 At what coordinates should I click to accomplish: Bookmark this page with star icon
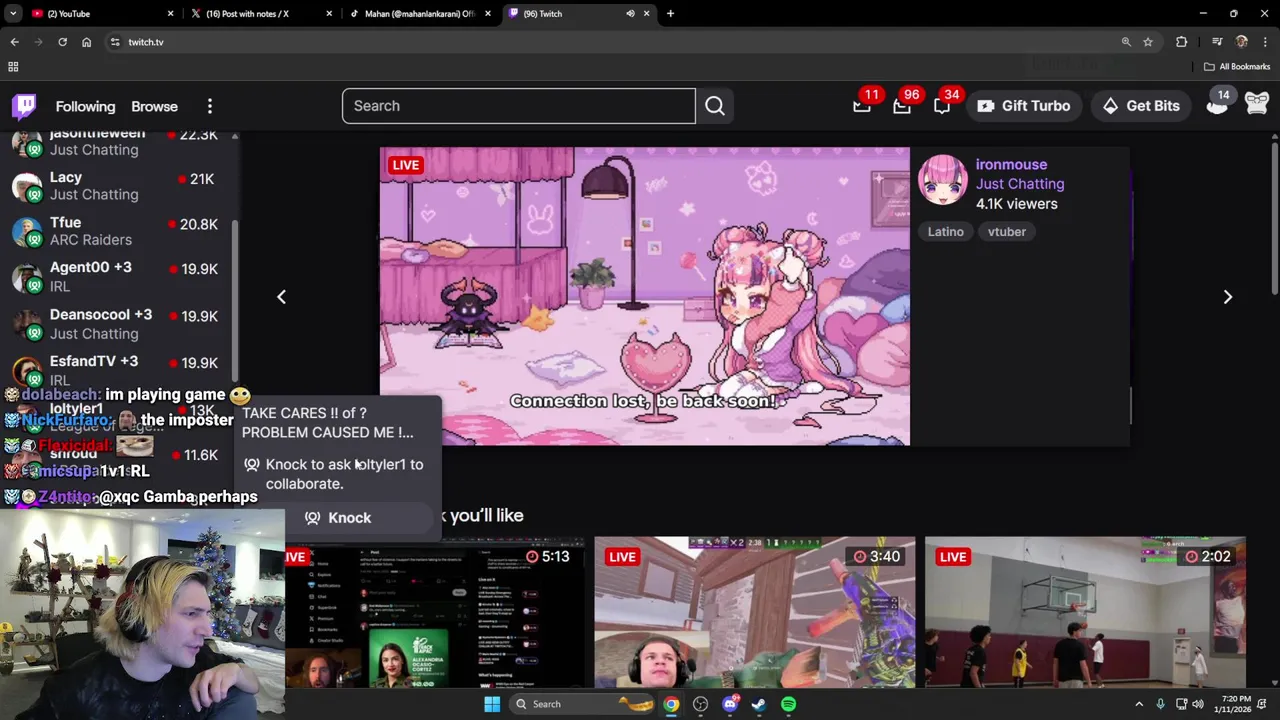pos(1148,42)
